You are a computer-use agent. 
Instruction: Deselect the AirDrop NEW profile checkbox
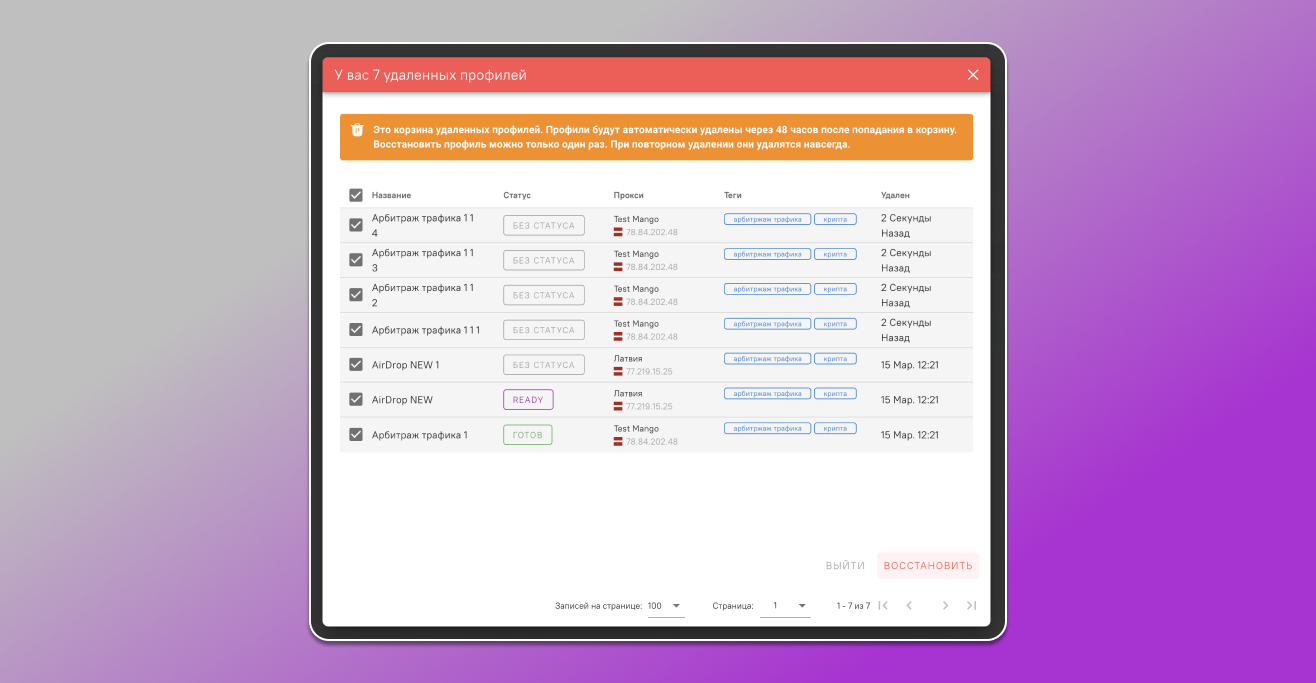pyautogui.click(x=355, y=400)
